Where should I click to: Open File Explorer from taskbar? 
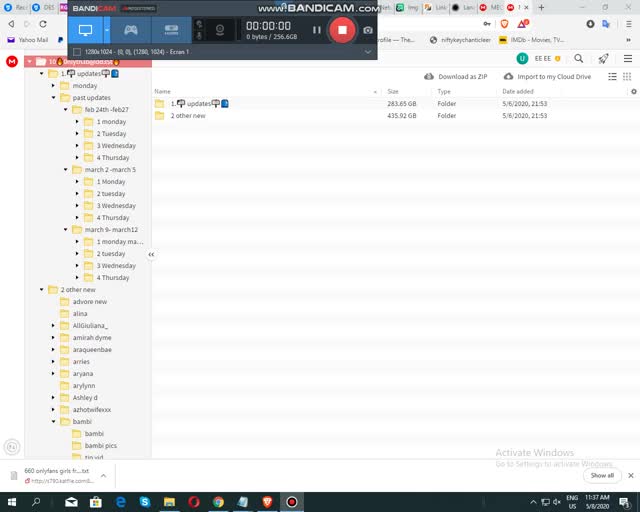(169, 502)
